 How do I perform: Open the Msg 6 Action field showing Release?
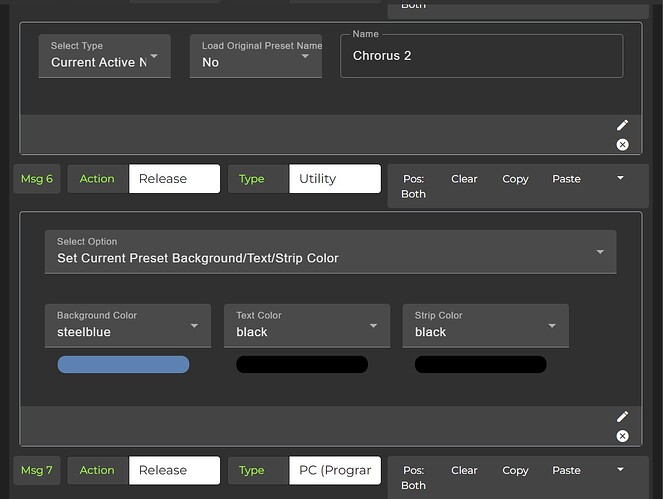pos(174,179)
